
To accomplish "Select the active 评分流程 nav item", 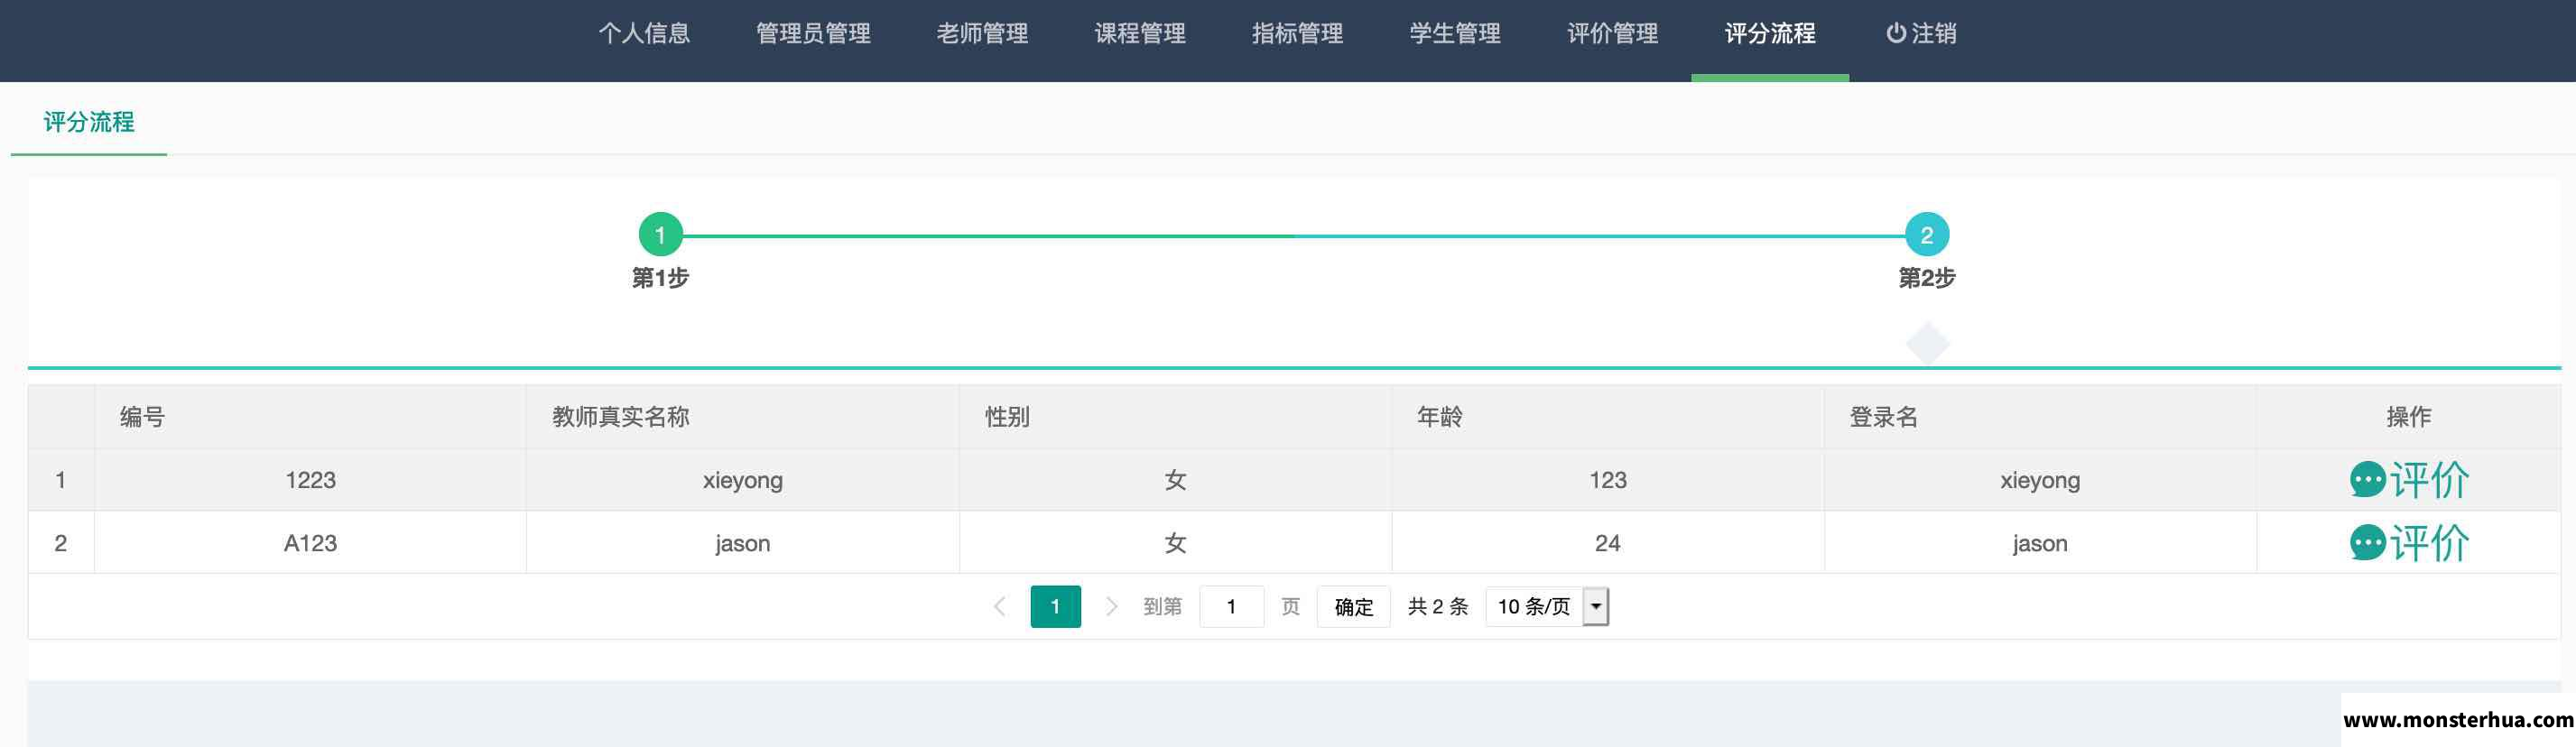I will click(1770, 34).
